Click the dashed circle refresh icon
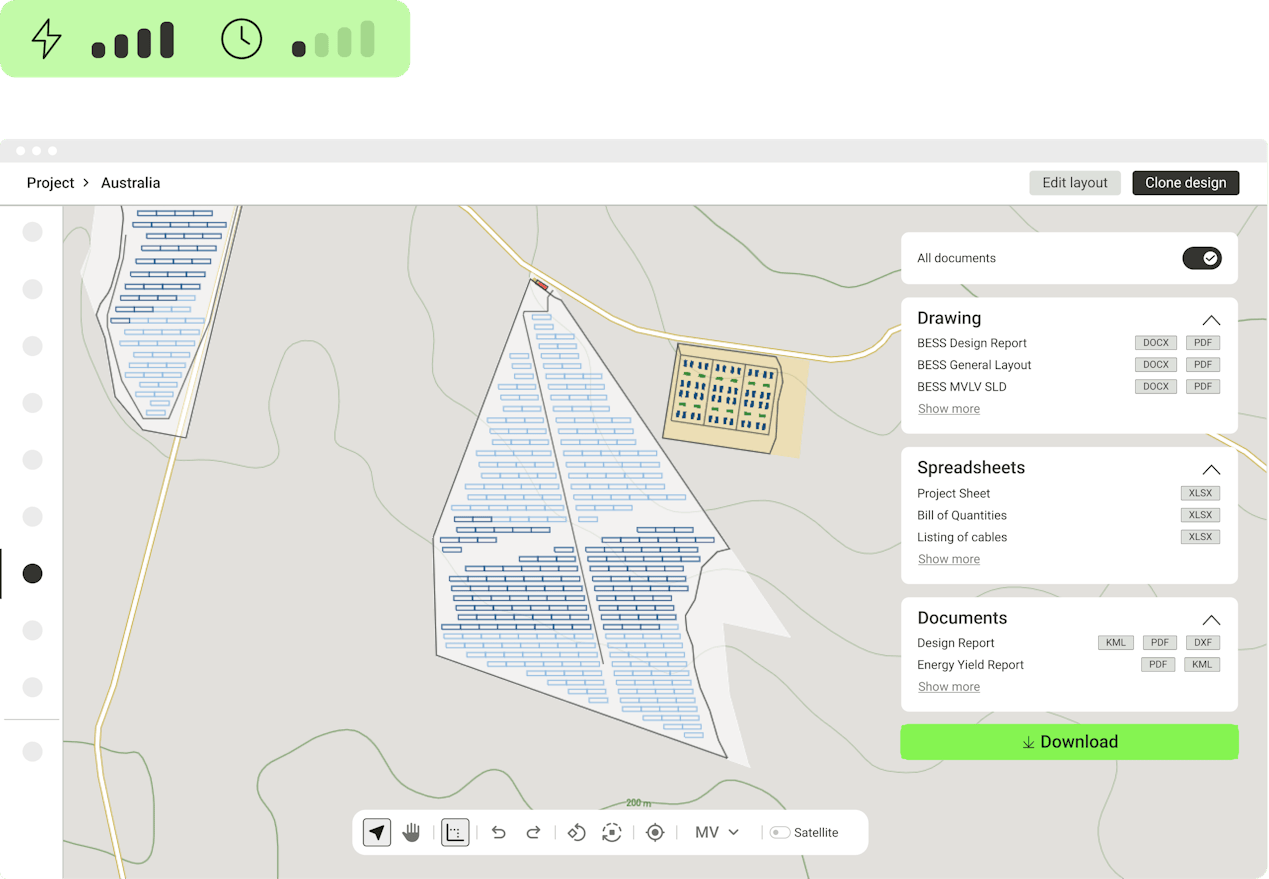Viewport: 1269px width, 879px height. tap(612, 832)
